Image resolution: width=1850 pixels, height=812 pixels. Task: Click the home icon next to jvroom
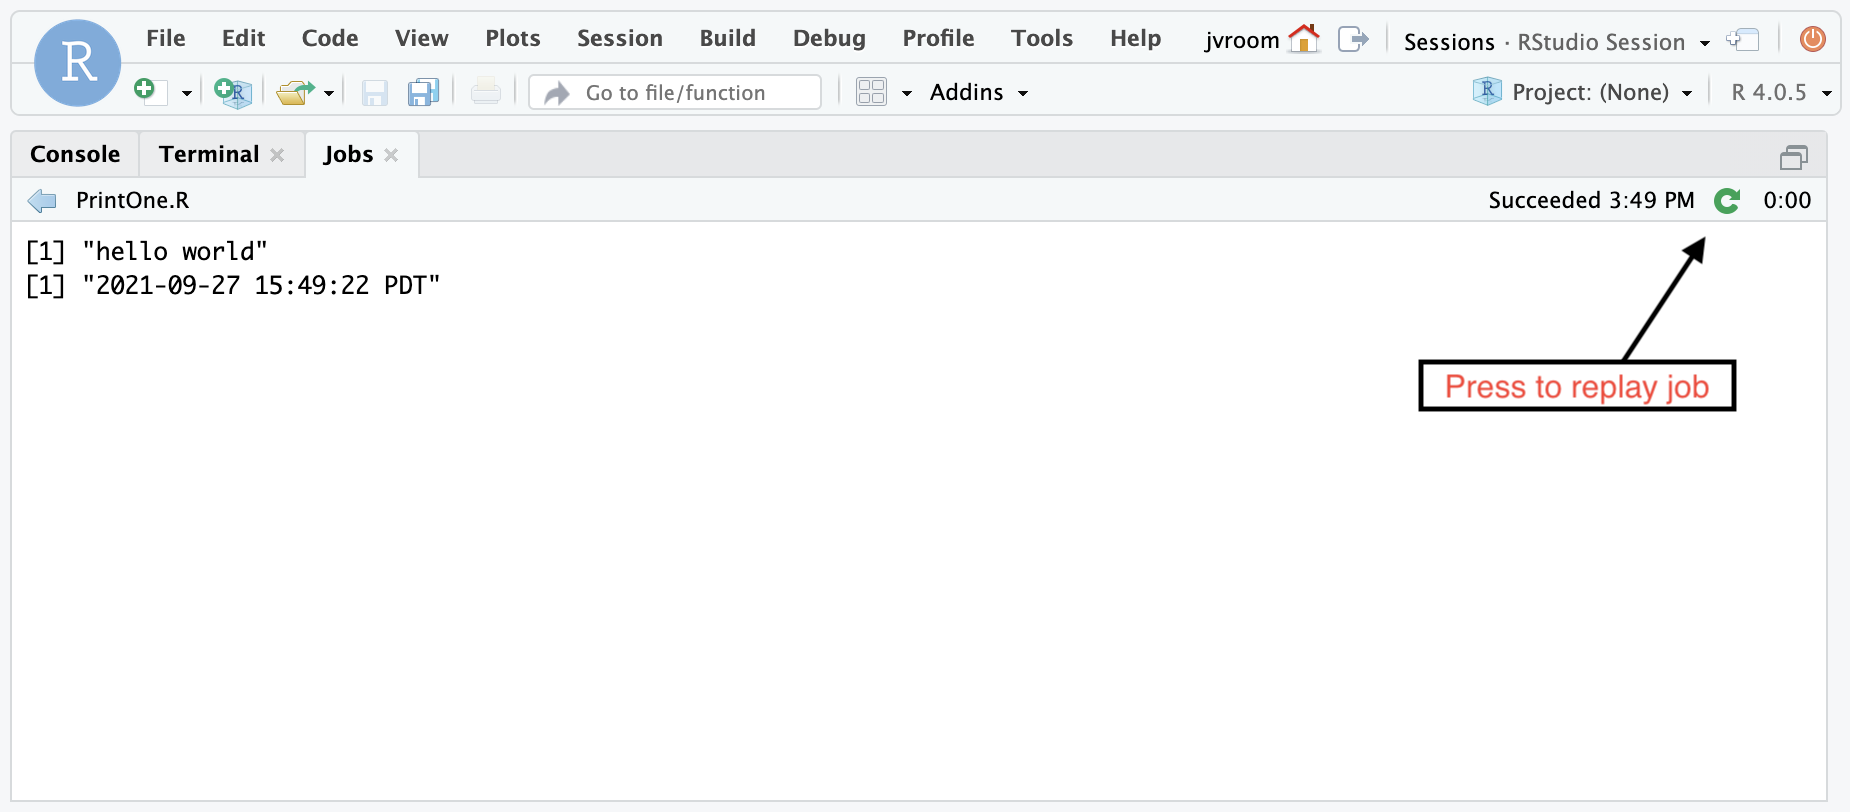point(1304,39)
